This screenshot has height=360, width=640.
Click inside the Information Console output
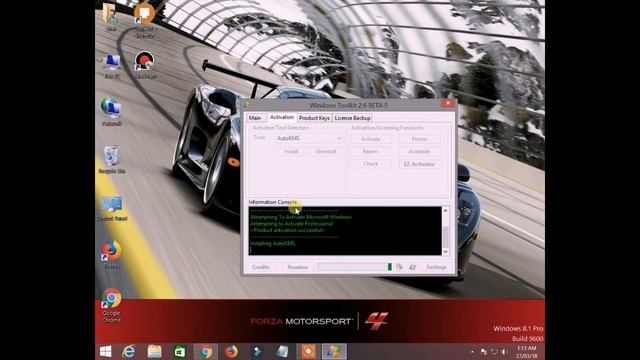click(x=345, y=231)
